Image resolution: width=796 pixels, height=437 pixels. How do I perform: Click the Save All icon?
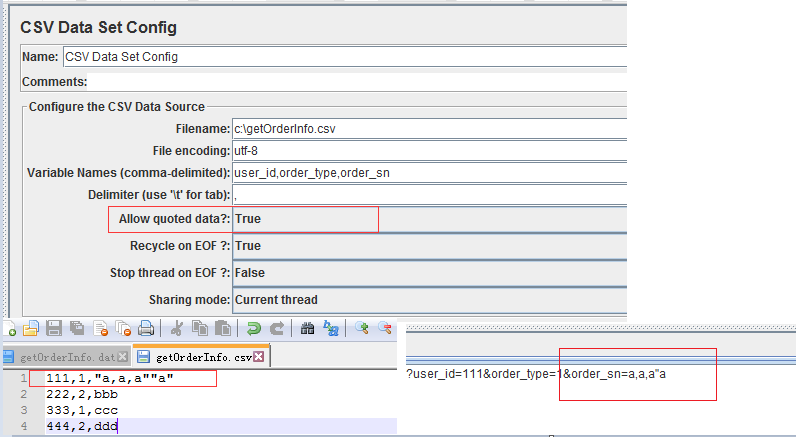pos(77,329)
